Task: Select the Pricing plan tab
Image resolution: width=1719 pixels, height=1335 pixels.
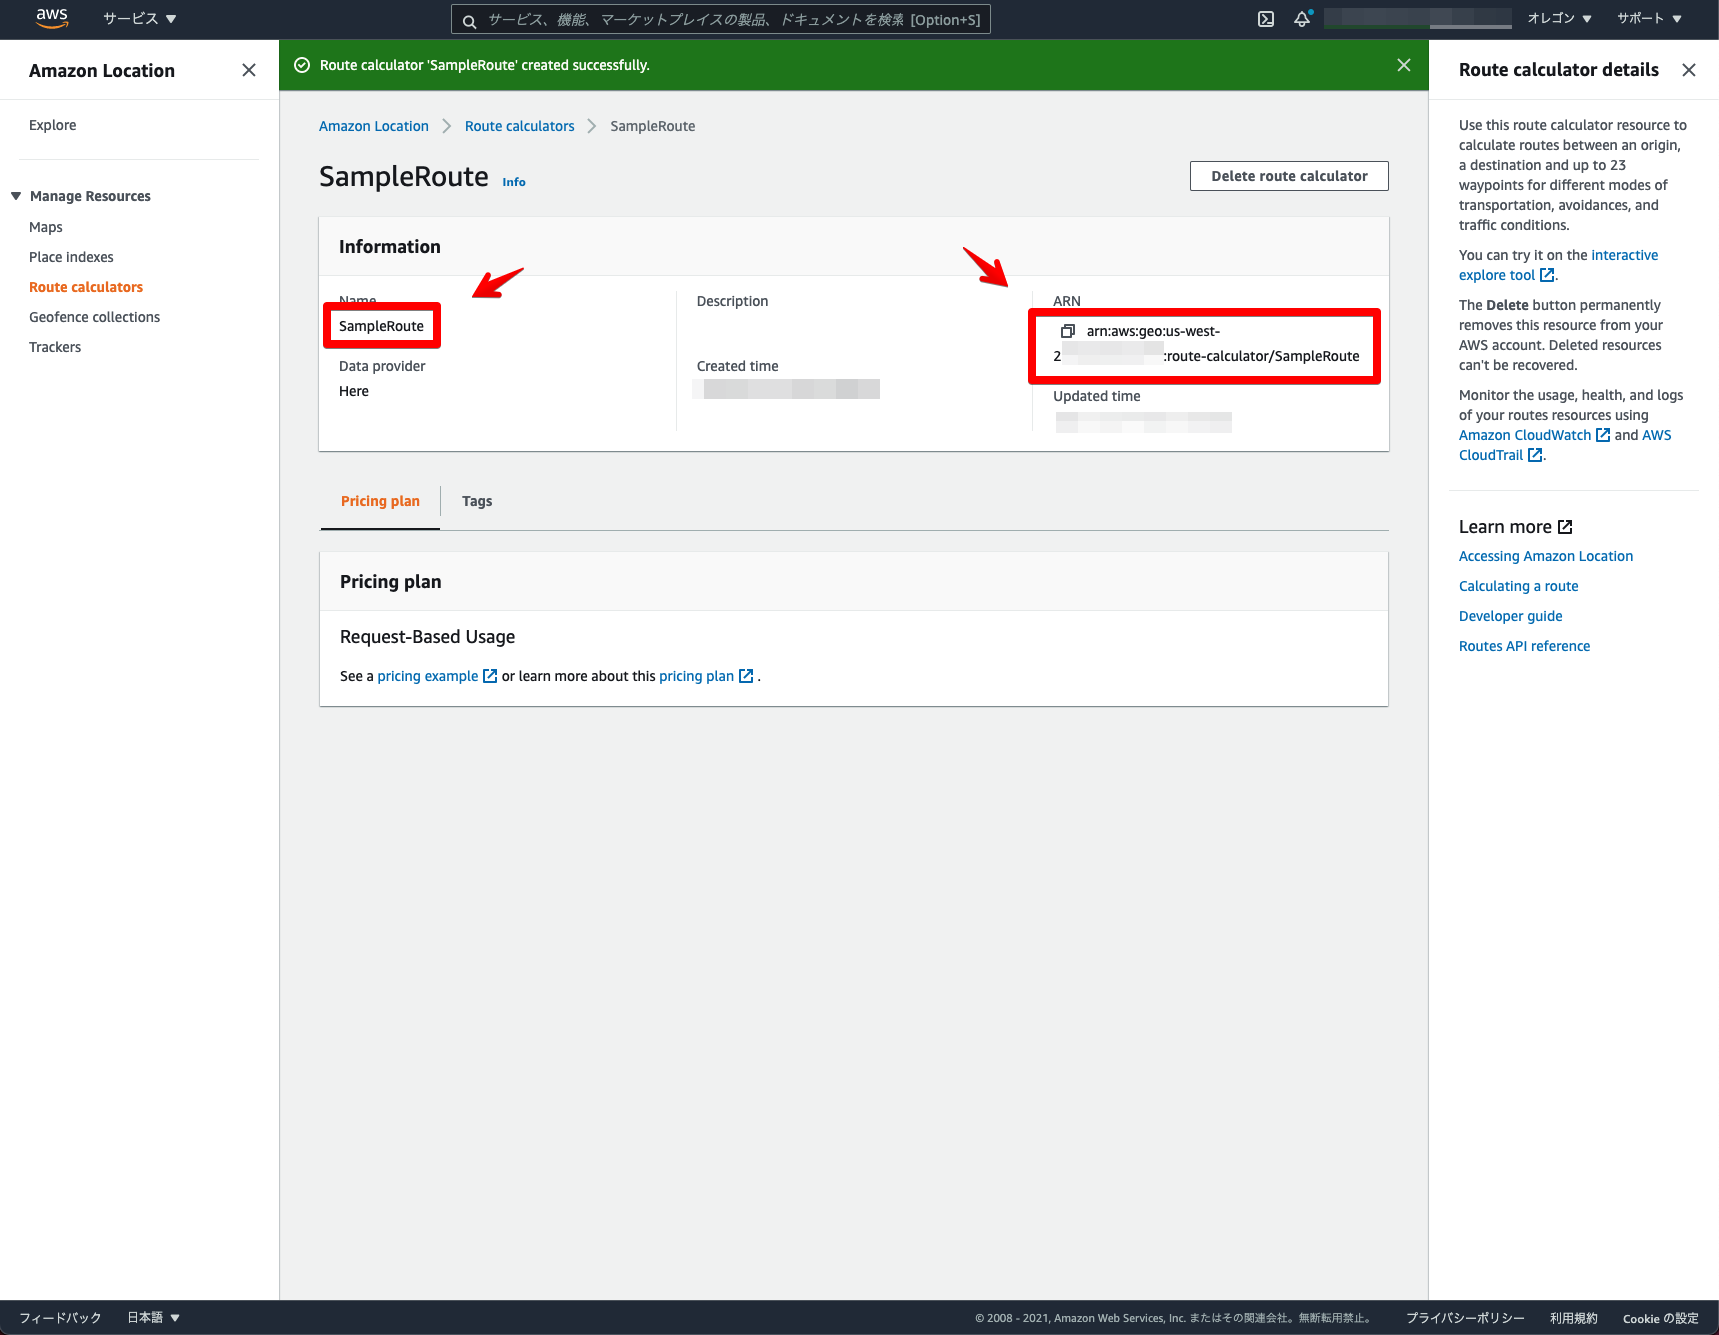Action: [x=380, y=501]
